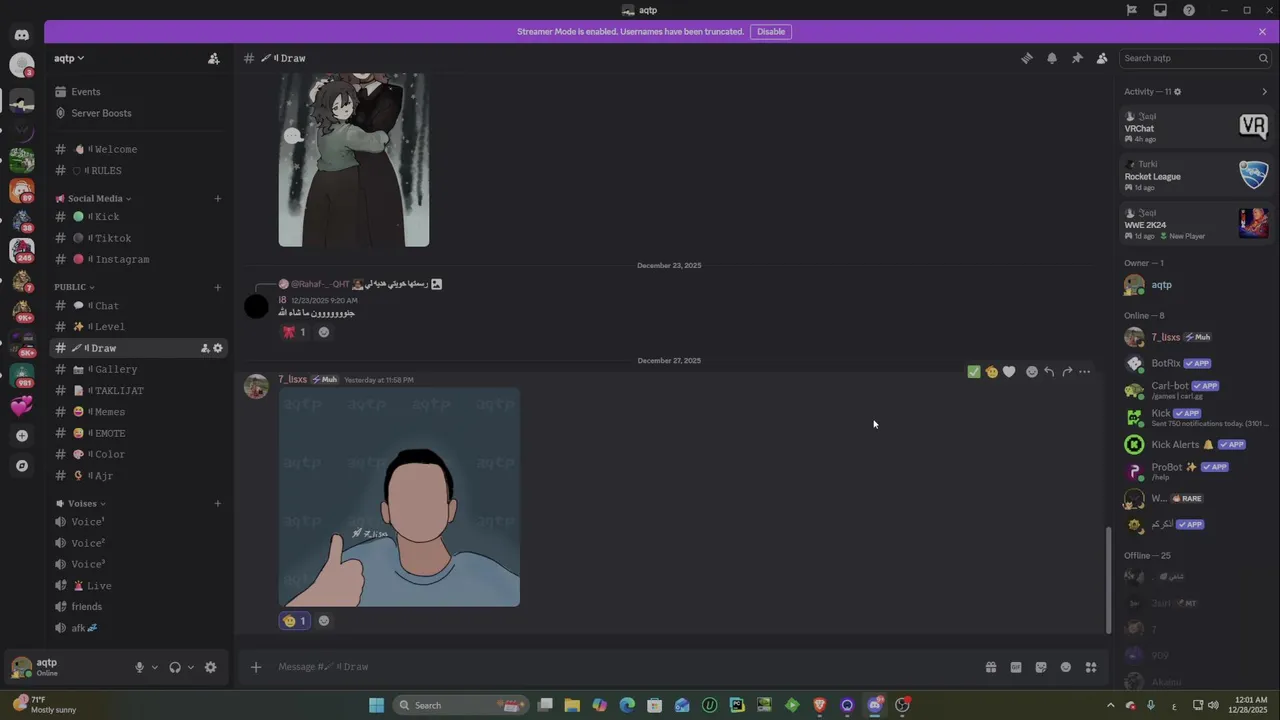Screen dimensions: 1280x720
Task: Expand Activity panel chevron
Action: pos(1264,92)
